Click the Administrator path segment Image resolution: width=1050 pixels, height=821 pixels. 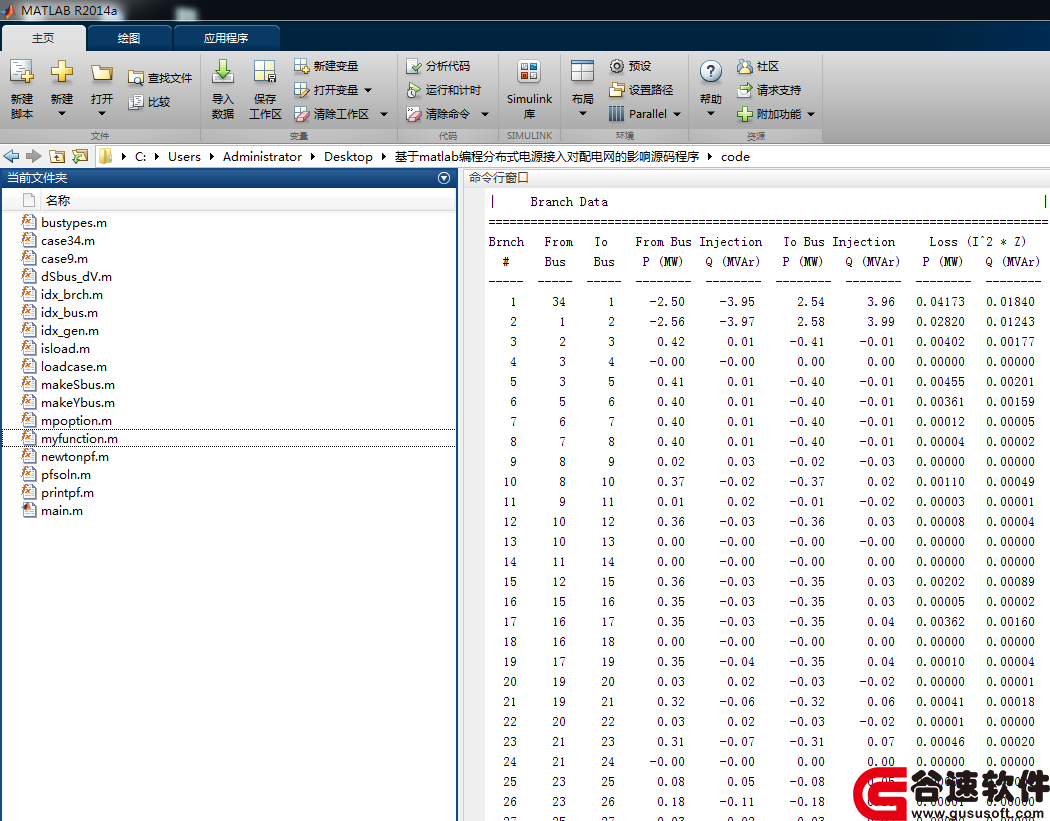coord(262,156)
